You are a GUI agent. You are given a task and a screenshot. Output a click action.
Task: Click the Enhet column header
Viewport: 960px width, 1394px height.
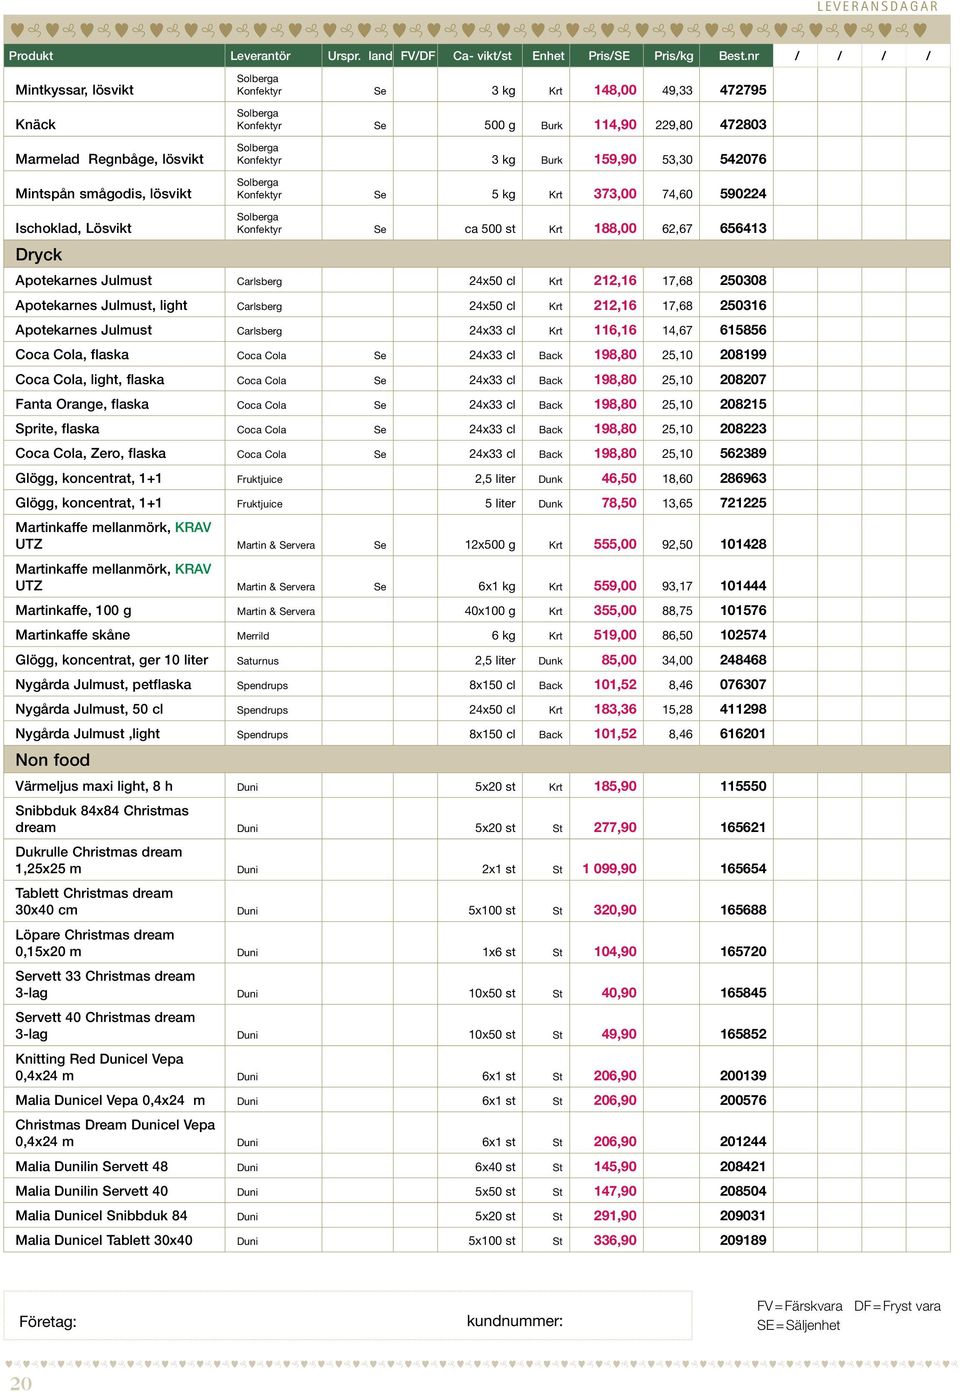tap(548, 56)
